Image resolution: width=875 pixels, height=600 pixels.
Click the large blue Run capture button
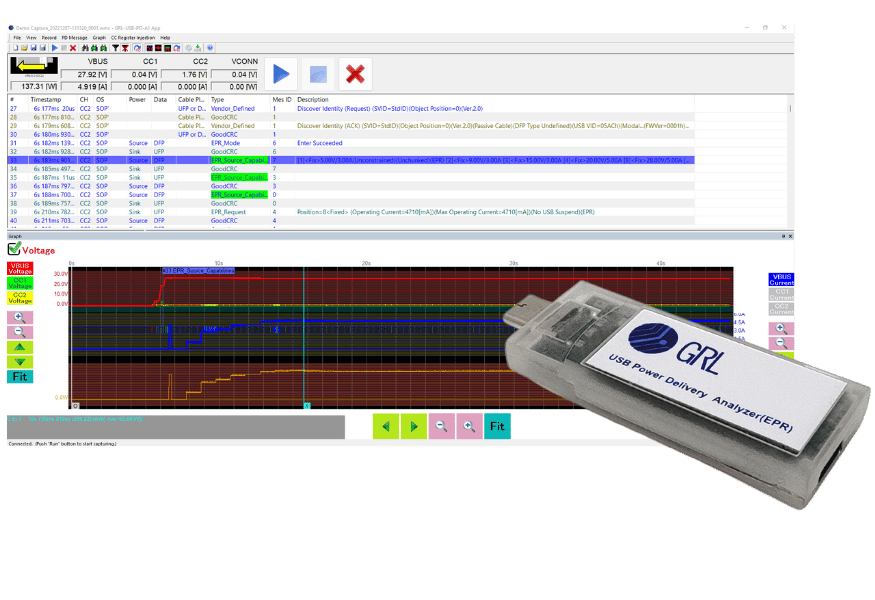point(281,74)
